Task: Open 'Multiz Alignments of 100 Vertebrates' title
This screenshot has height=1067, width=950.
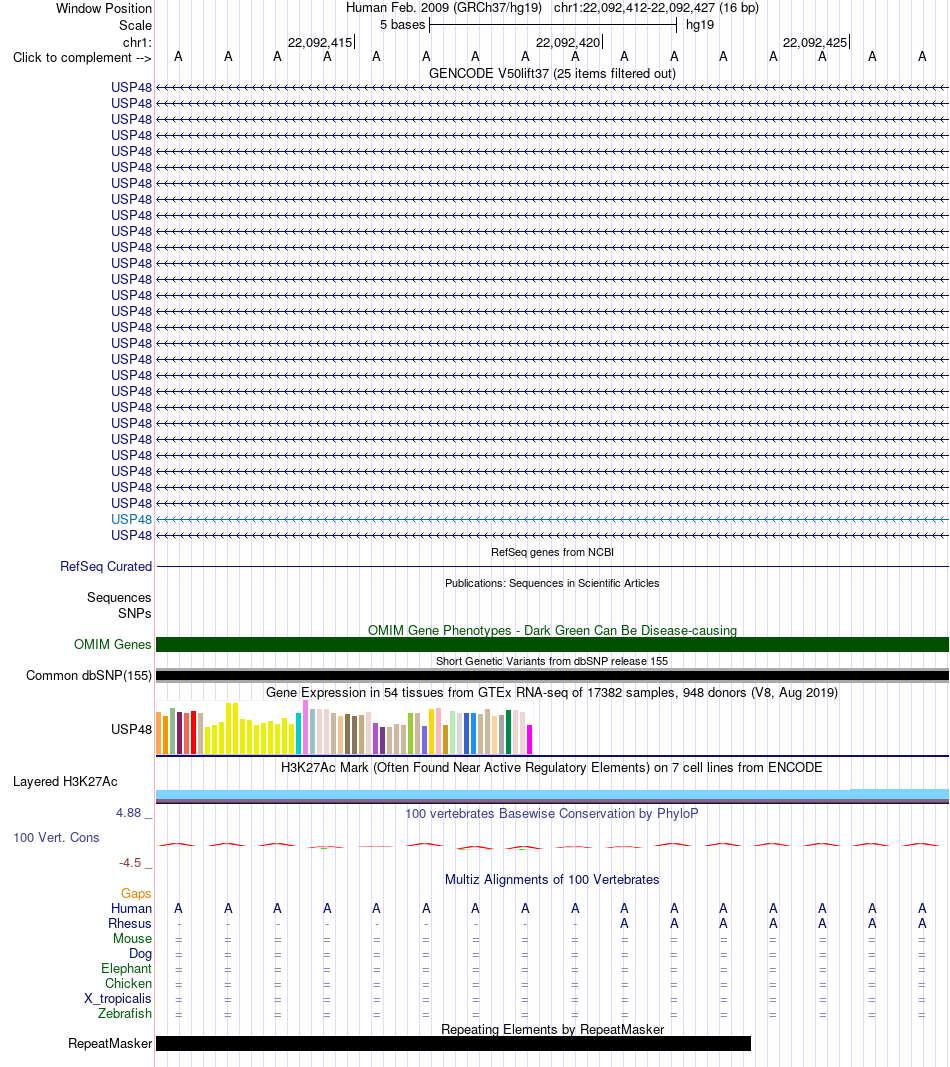Action: [x=552, y=879]
